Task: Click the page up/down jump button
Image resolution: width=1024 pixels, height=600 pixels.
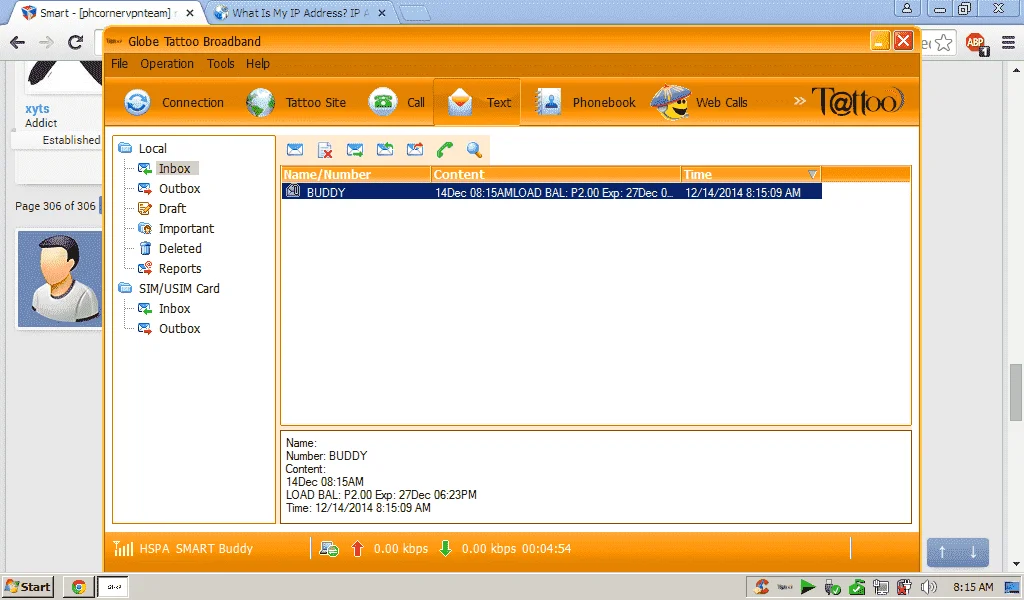Action: click(957, 552)
